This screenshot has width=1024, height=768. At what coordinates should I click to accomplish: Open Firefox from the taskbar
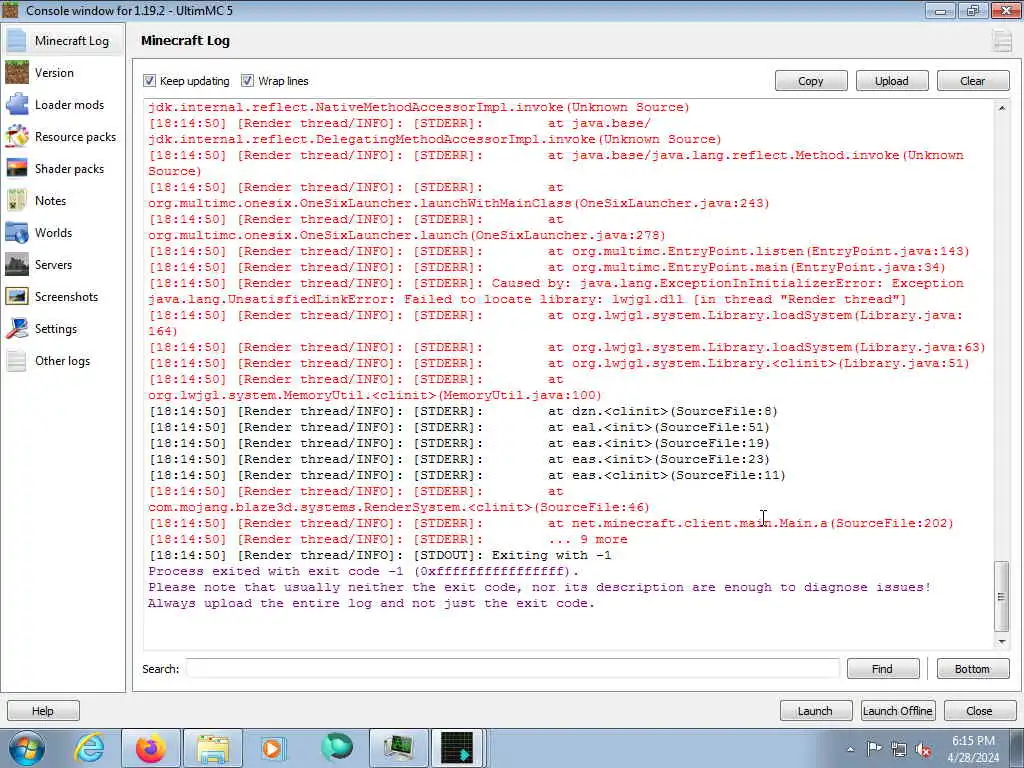pos(151,748)
